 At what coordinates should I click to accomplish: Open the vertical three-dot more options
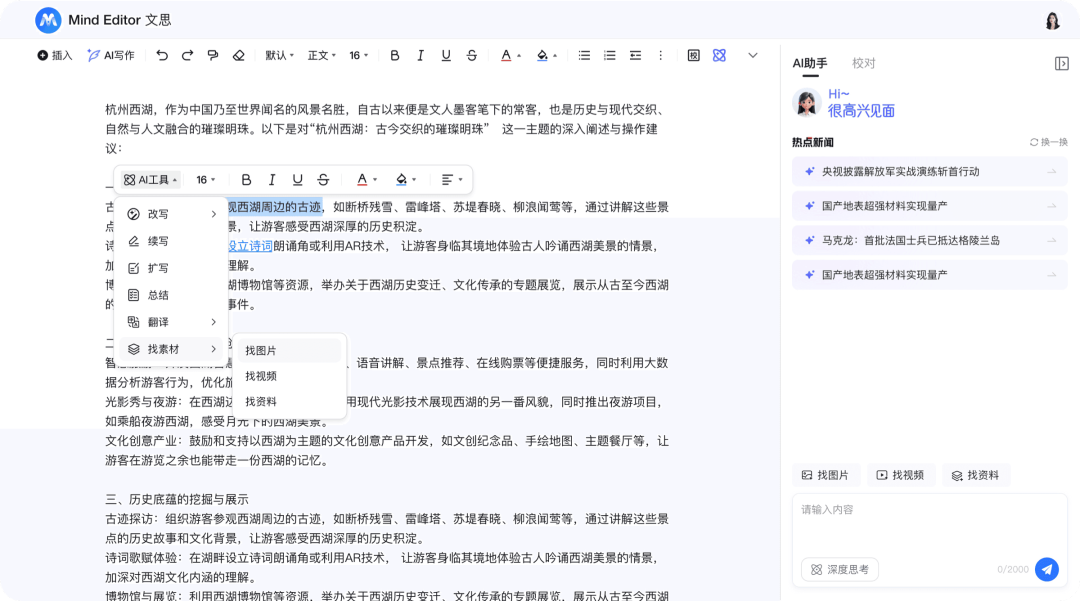661,56
